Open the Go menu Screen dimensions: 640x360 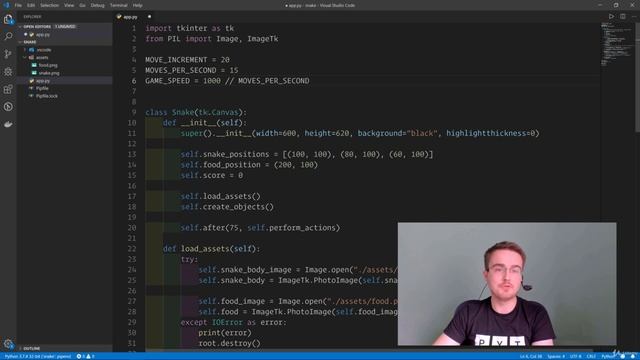82,5
